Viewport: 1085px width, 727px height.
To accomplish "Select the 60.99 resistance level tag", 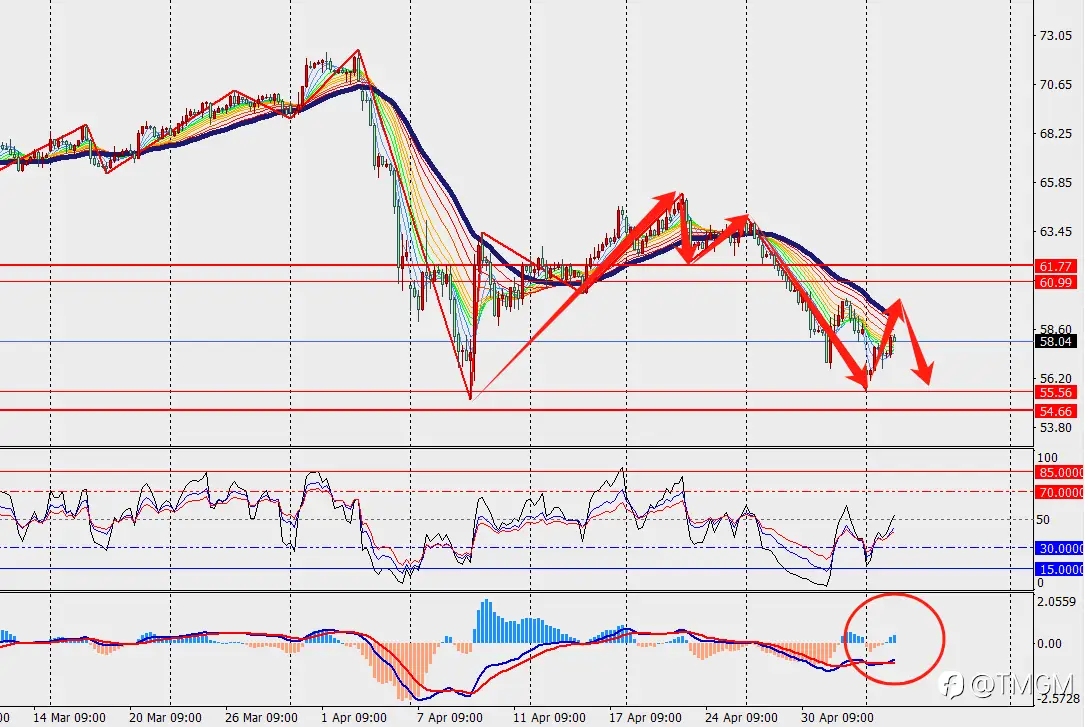I will [x=1055, y=282].
